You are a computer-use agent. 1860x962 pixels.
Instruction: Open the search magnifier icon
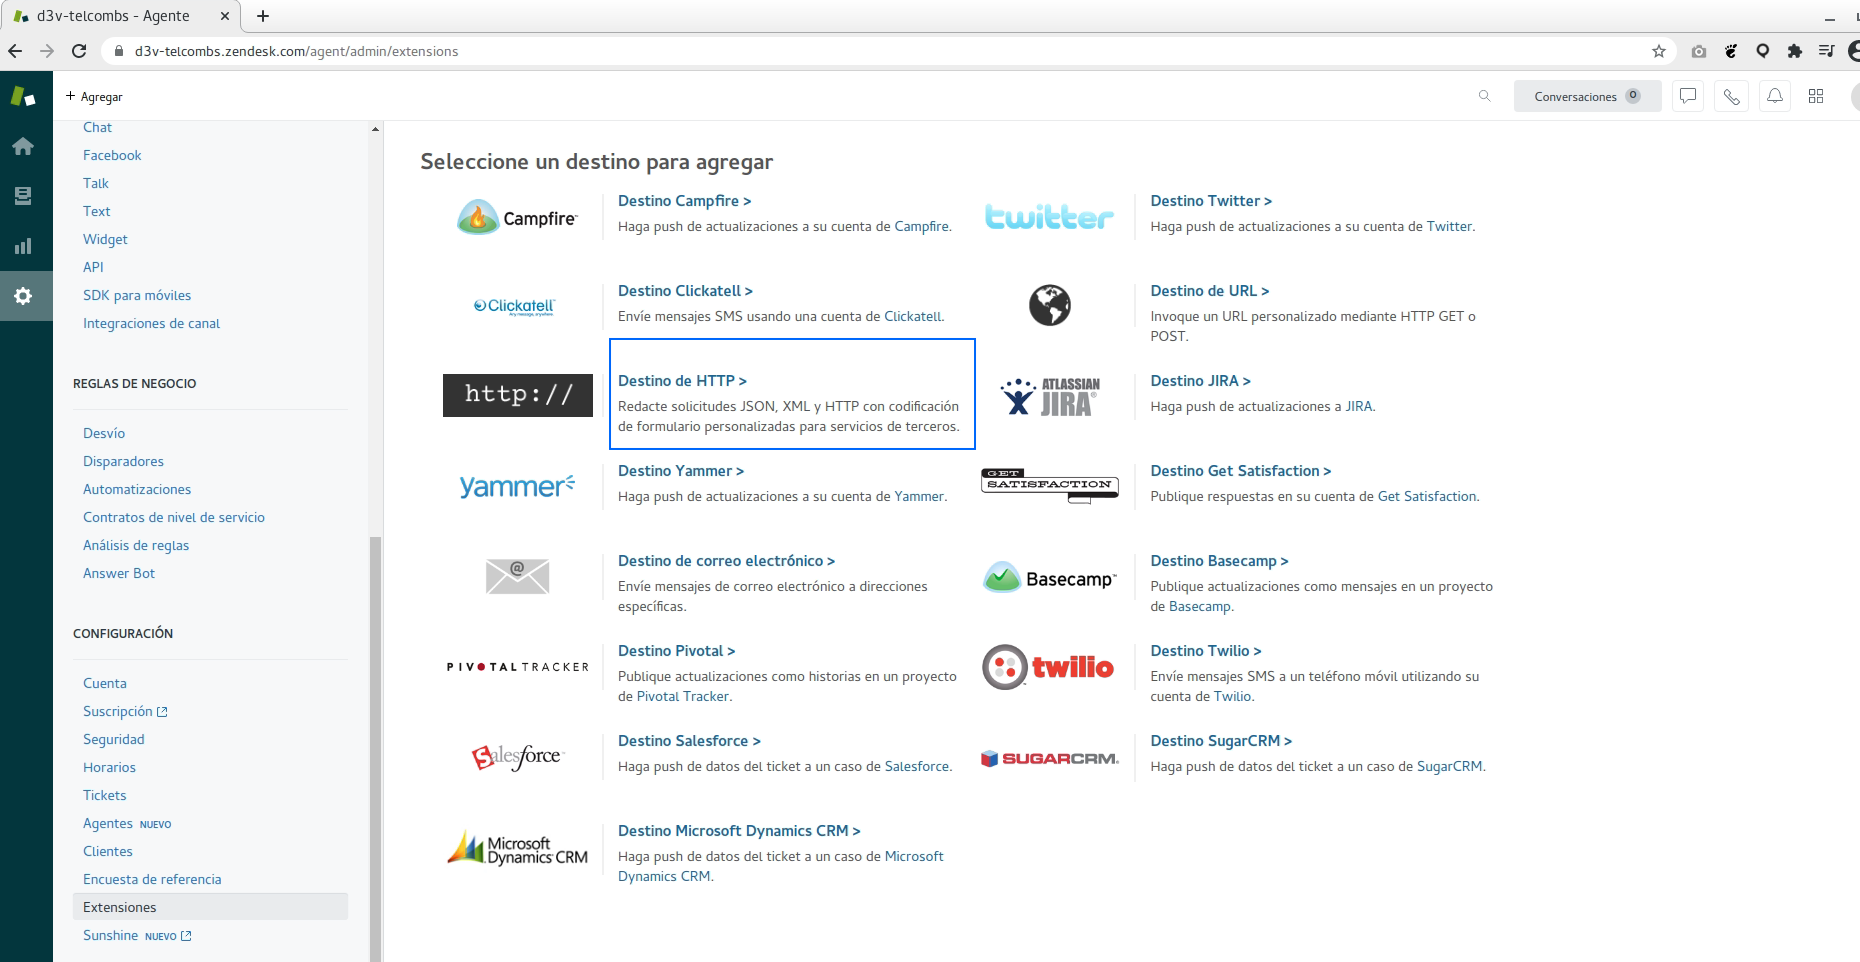[1484, 96]
